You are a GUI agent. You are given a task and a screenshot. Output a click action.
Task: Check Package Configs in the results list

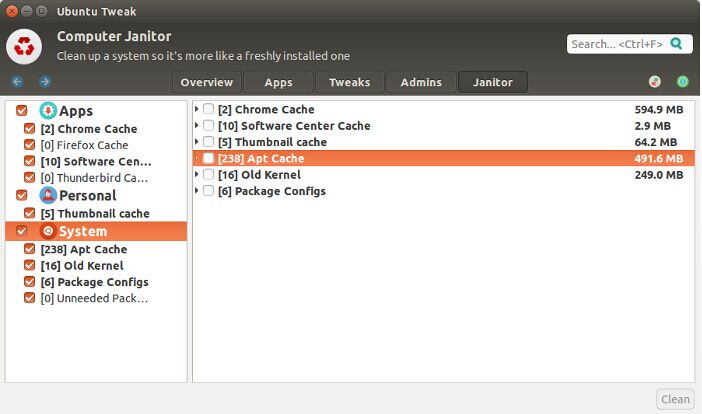(208, 191)
